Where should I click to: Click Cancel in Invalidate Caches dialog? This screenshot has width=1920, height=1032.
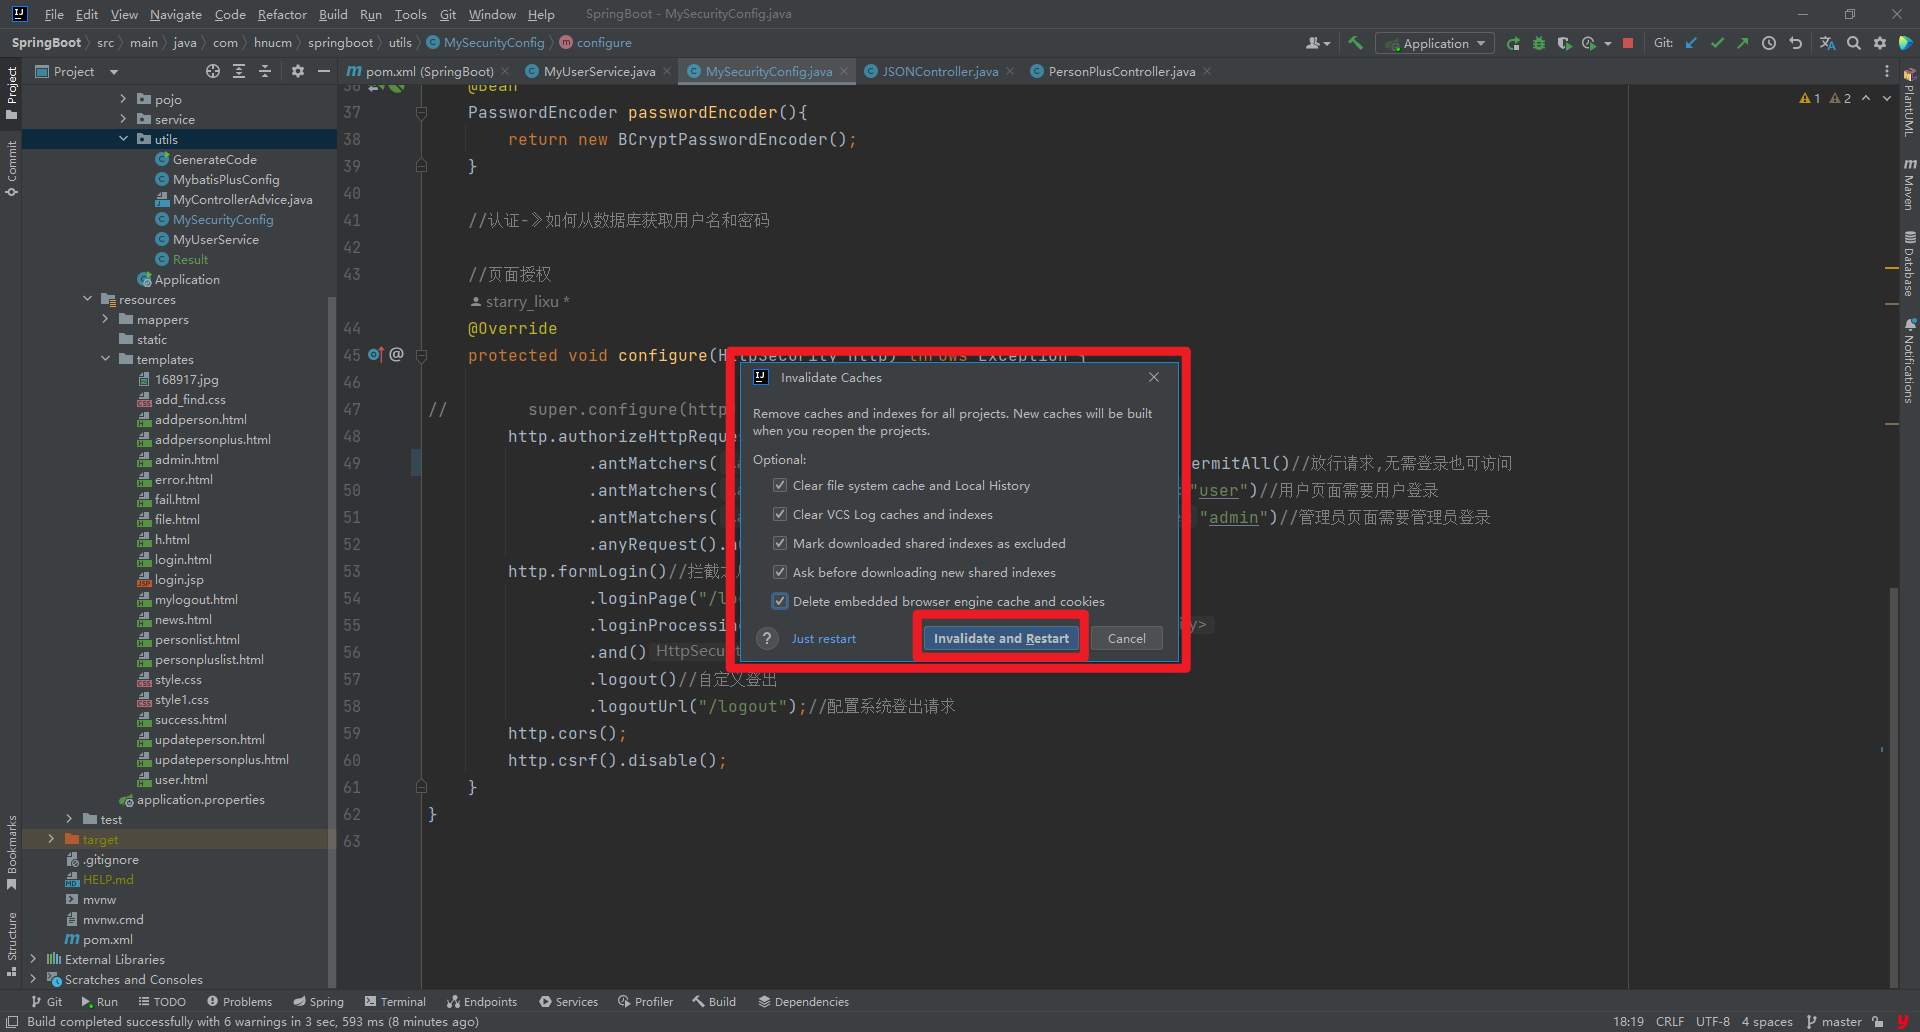coord(1127,639)
